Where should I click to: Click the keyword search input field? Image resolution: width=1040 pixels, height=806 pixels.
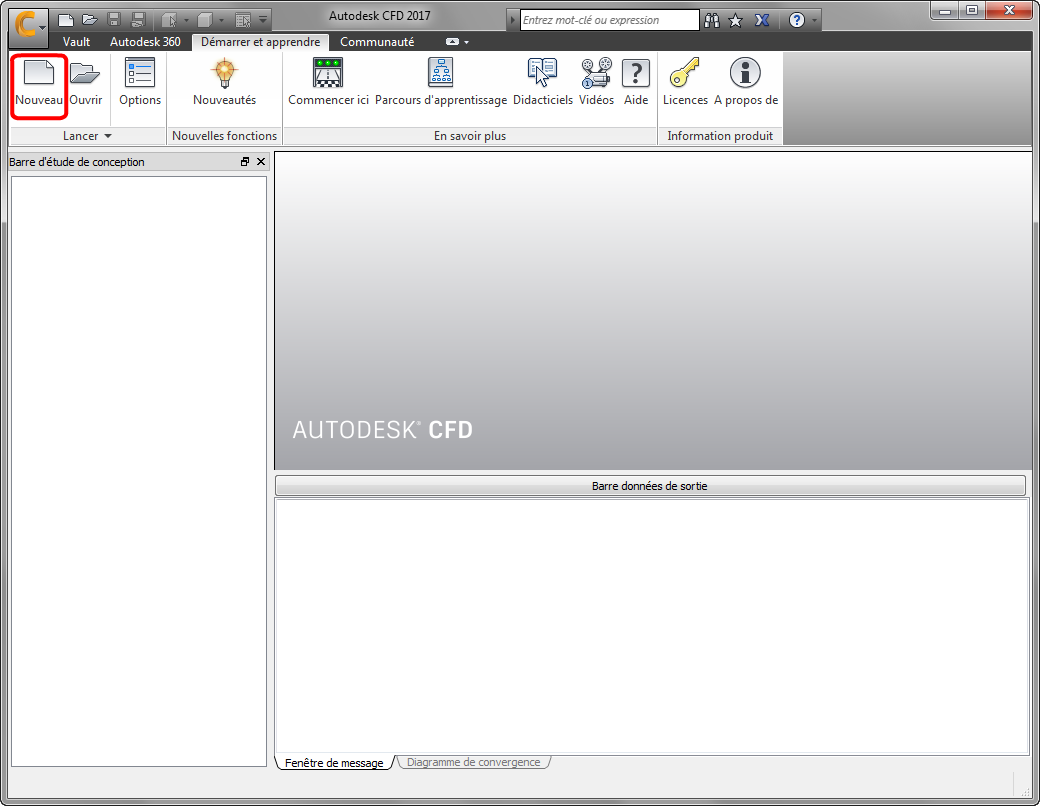(610, 20)
